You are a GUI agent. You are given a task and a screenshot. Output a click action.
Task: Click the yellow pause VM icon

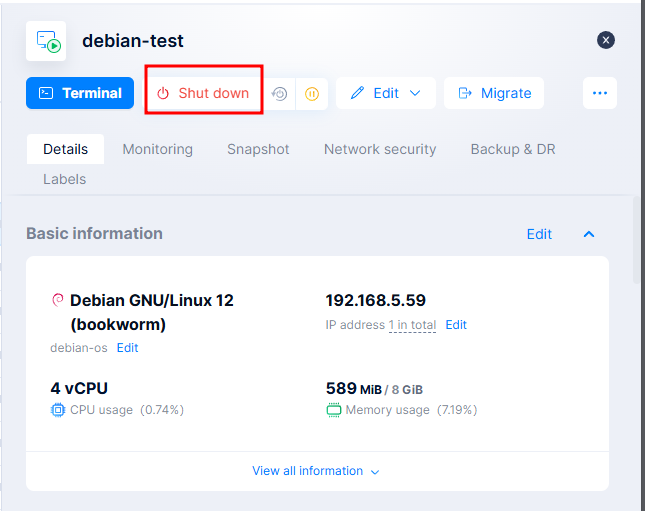click(x=311, y=94)
